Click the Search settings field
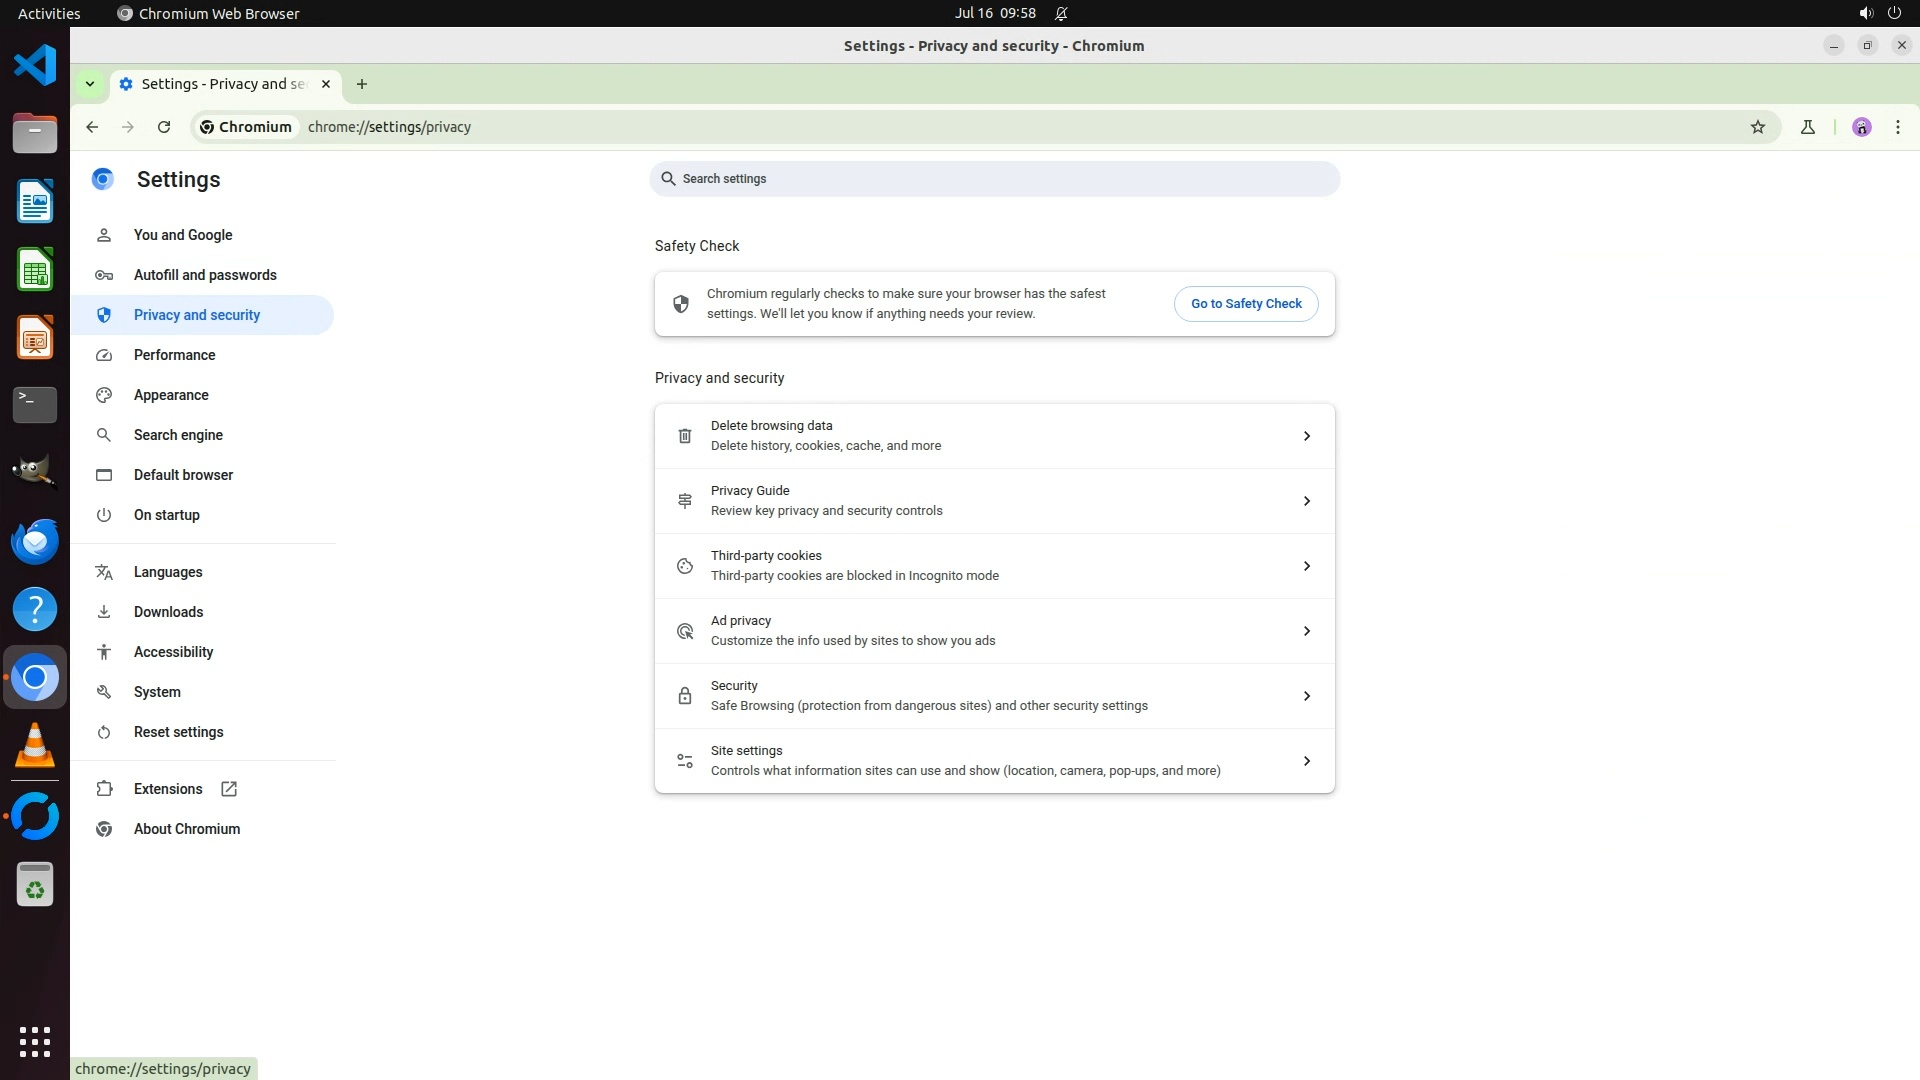 click(x=994, y=179)
